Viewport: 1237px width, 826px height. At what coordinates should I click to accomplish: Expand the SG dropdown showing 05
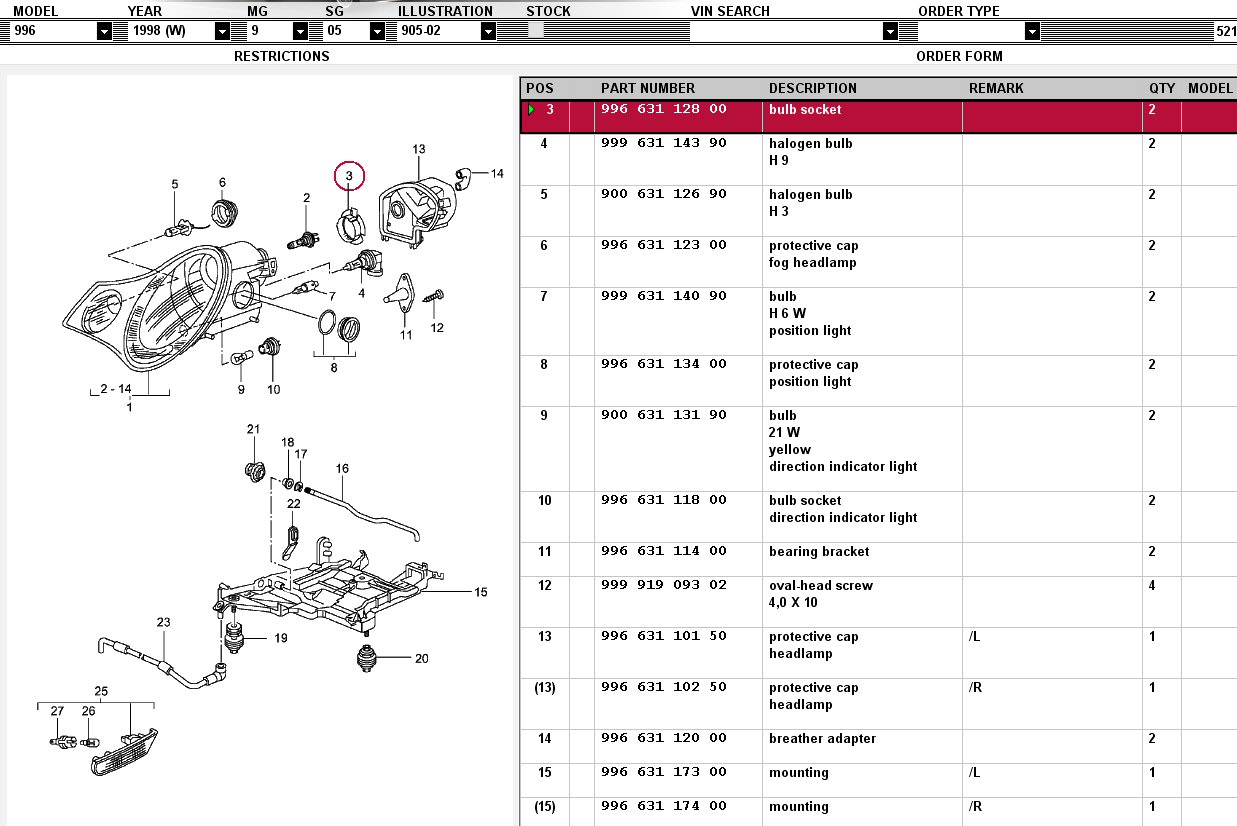pos(377,31)
